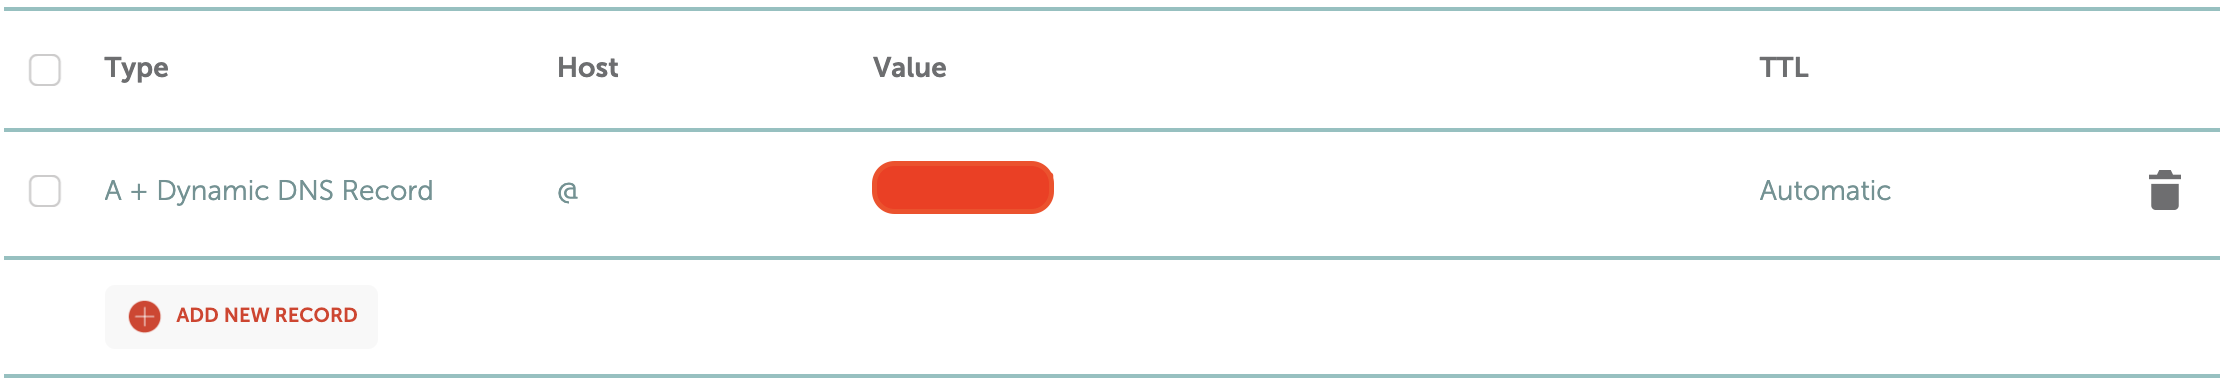
Task: Edit the redacted red value field
Action: pyautogui.click(x=963, y=188)
